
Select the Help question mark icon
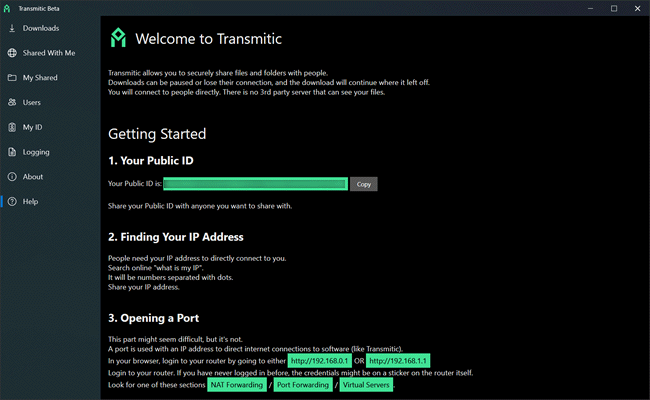click(x=12, y=202)
